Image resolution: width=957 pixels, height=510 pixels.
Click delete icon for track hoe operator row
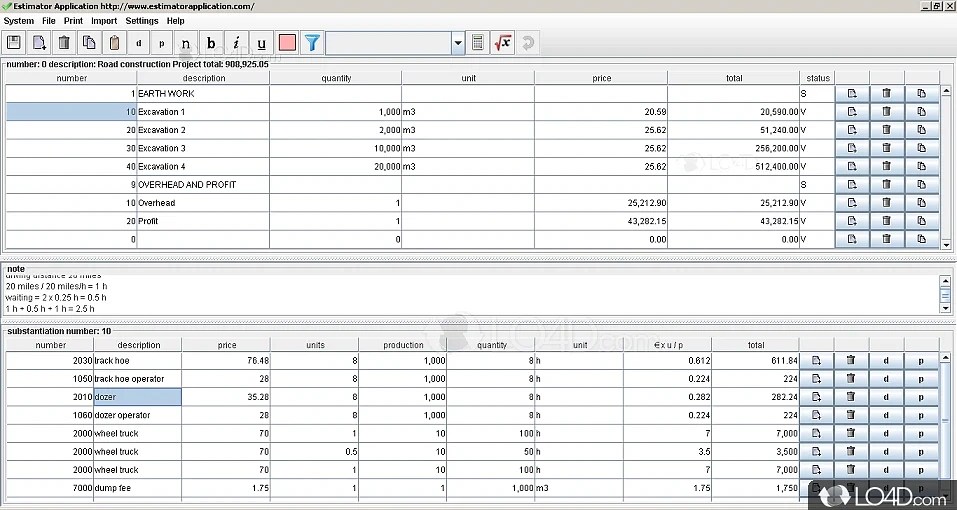pyautogui.click(x=851, y=379)
